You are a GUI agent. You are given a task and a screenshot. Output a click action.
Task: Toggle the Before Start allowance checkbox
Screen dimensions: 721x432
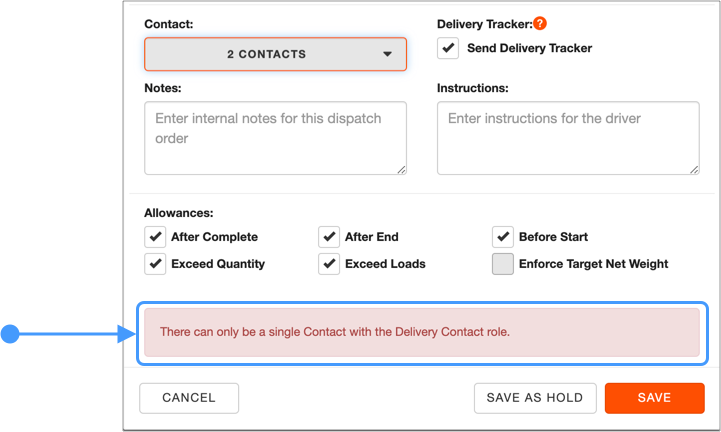click(503, 237)
